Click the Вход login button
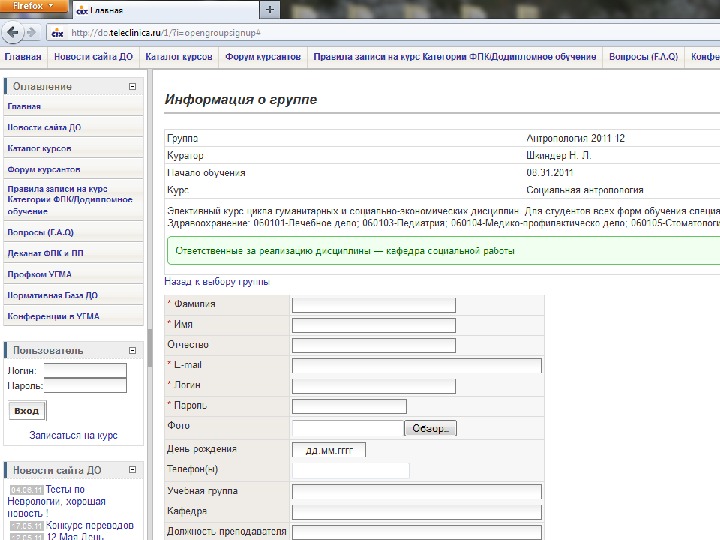Screen dimensions: 720x540 tap(27, 411)
